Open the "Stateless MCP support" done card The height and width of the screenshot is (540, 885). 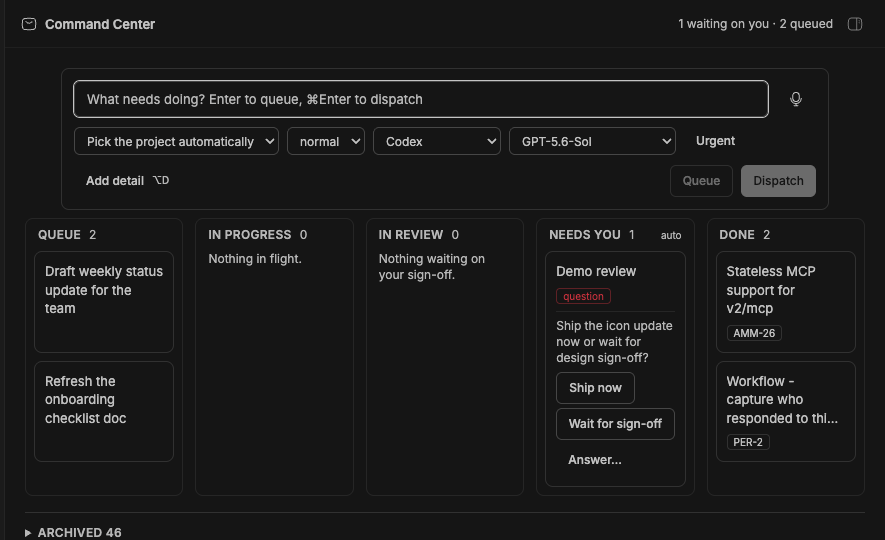coord(786,302)
